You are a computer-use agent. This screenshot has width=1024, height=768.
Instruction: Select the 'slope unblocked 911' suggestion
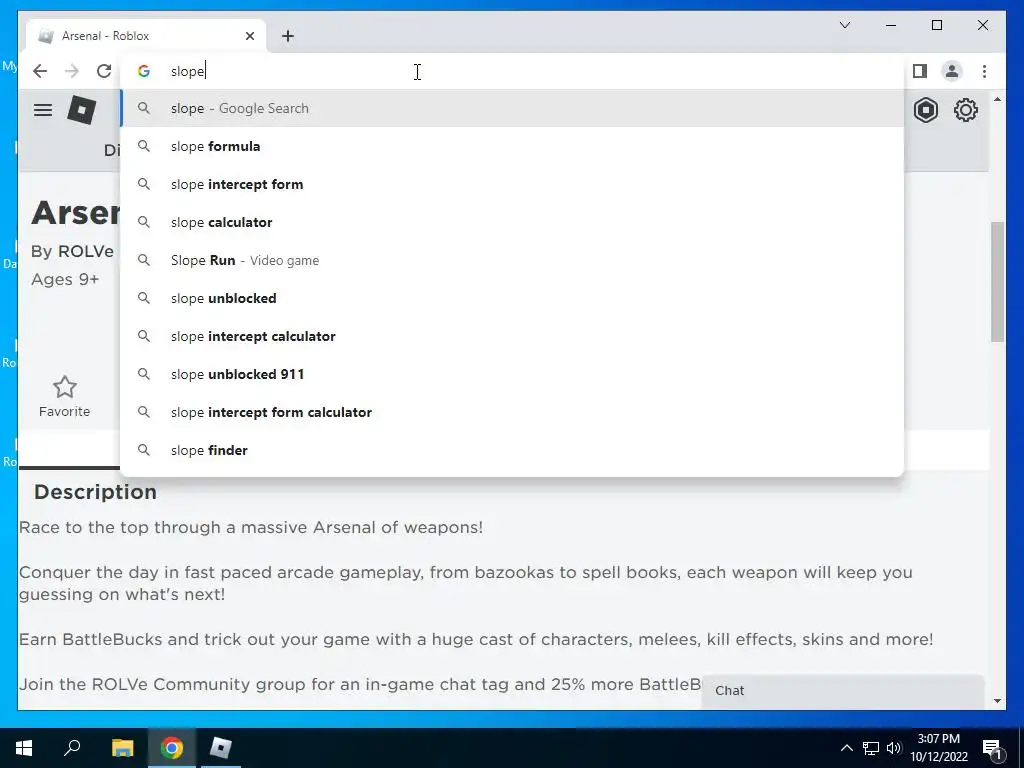point(512,374)
